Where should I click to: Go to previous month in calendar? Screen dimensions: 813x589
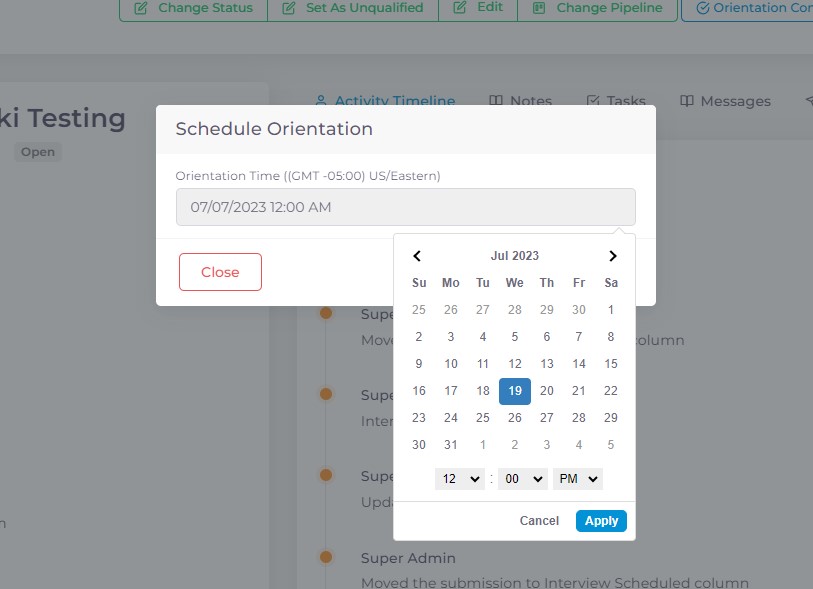pos(417,256)
